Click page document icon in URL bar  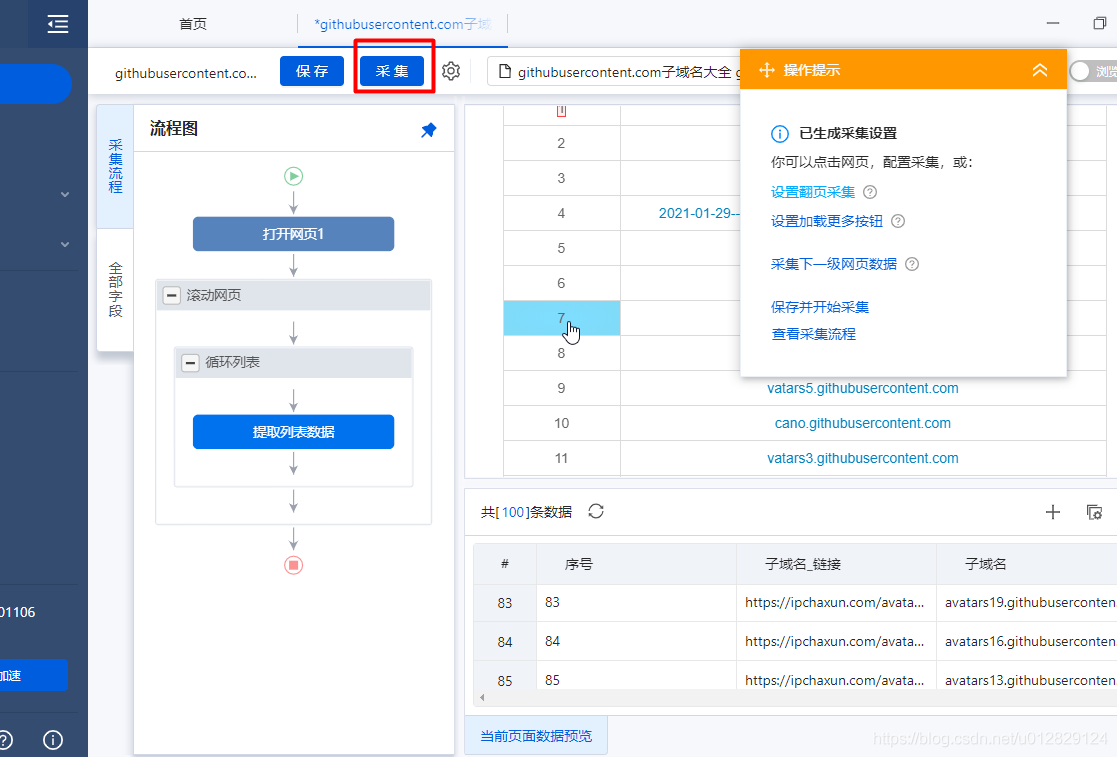pyautogui.click(x=504, y=71)
